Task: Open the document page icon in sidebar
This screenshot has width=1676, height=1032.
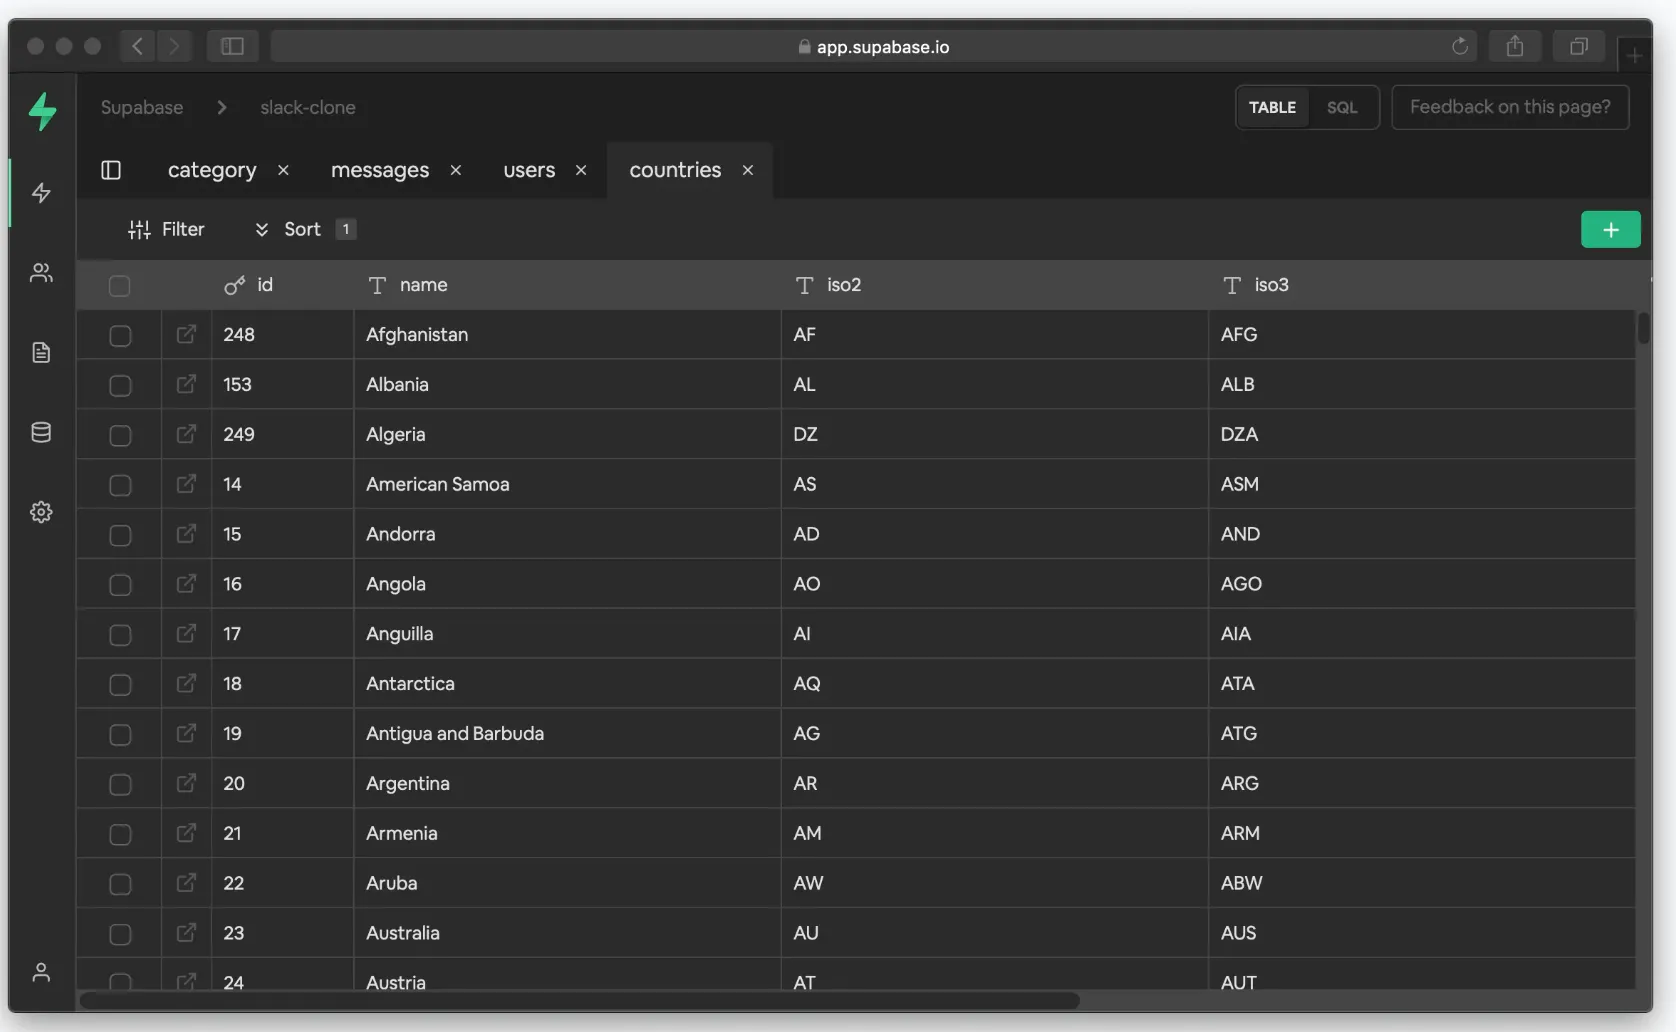Action: (41, 352)
